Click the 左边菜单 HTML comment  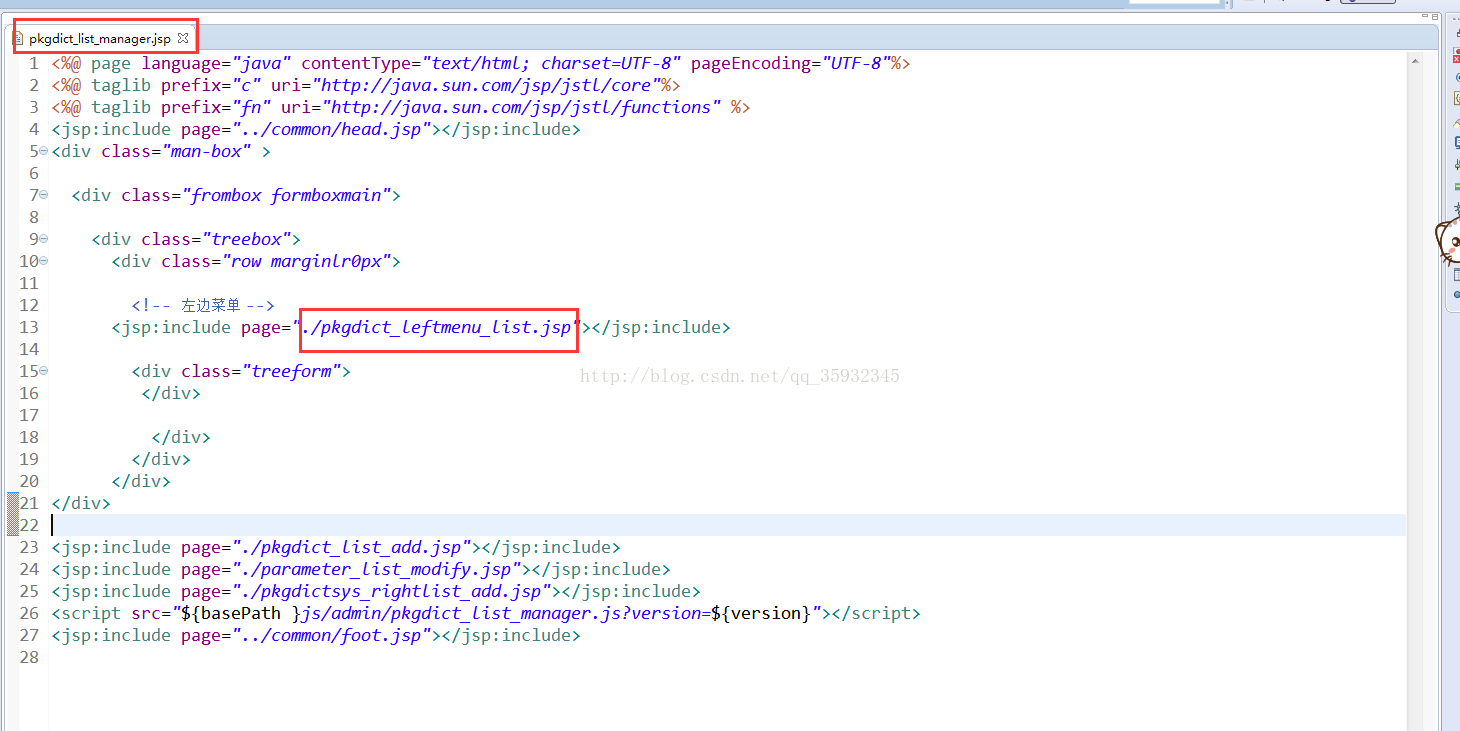click(x=203, y=305)
